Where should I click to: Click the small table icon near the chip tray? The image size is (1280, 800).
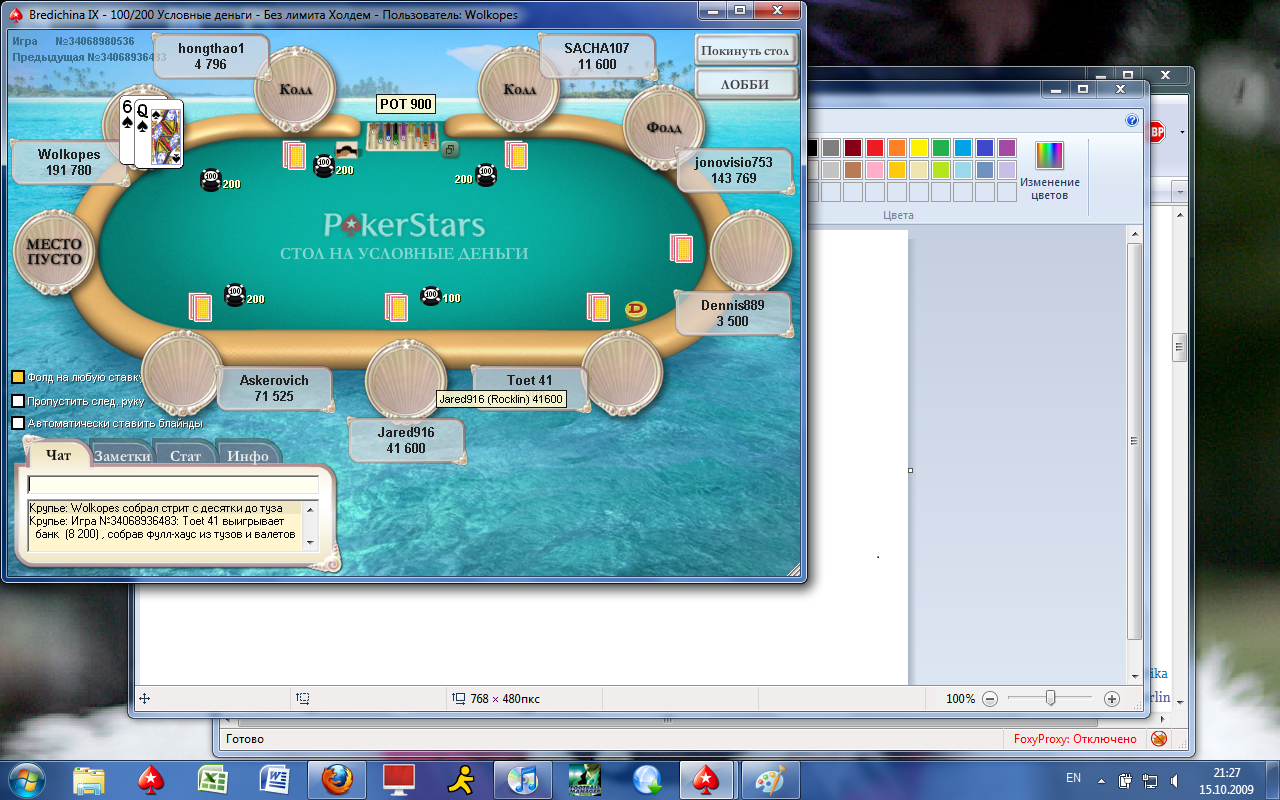(451, 149)
